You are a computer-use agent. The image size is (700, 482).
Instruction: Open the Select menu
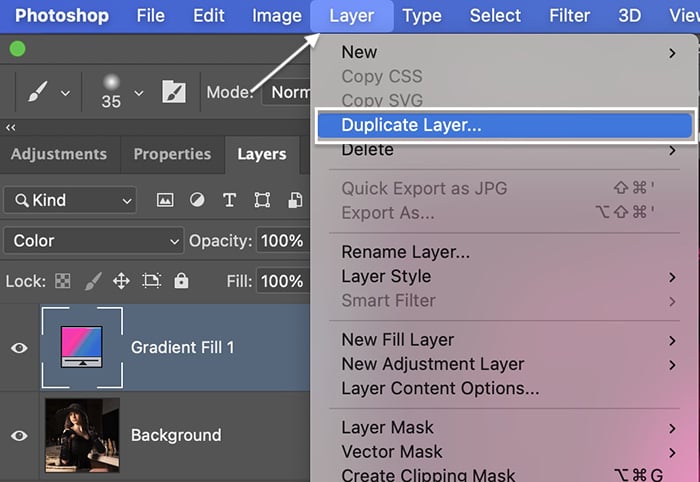click(495, 16)
